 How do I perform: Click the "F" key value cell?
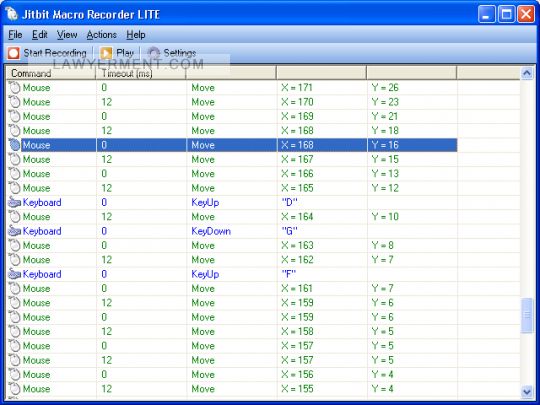coord(289,274)
